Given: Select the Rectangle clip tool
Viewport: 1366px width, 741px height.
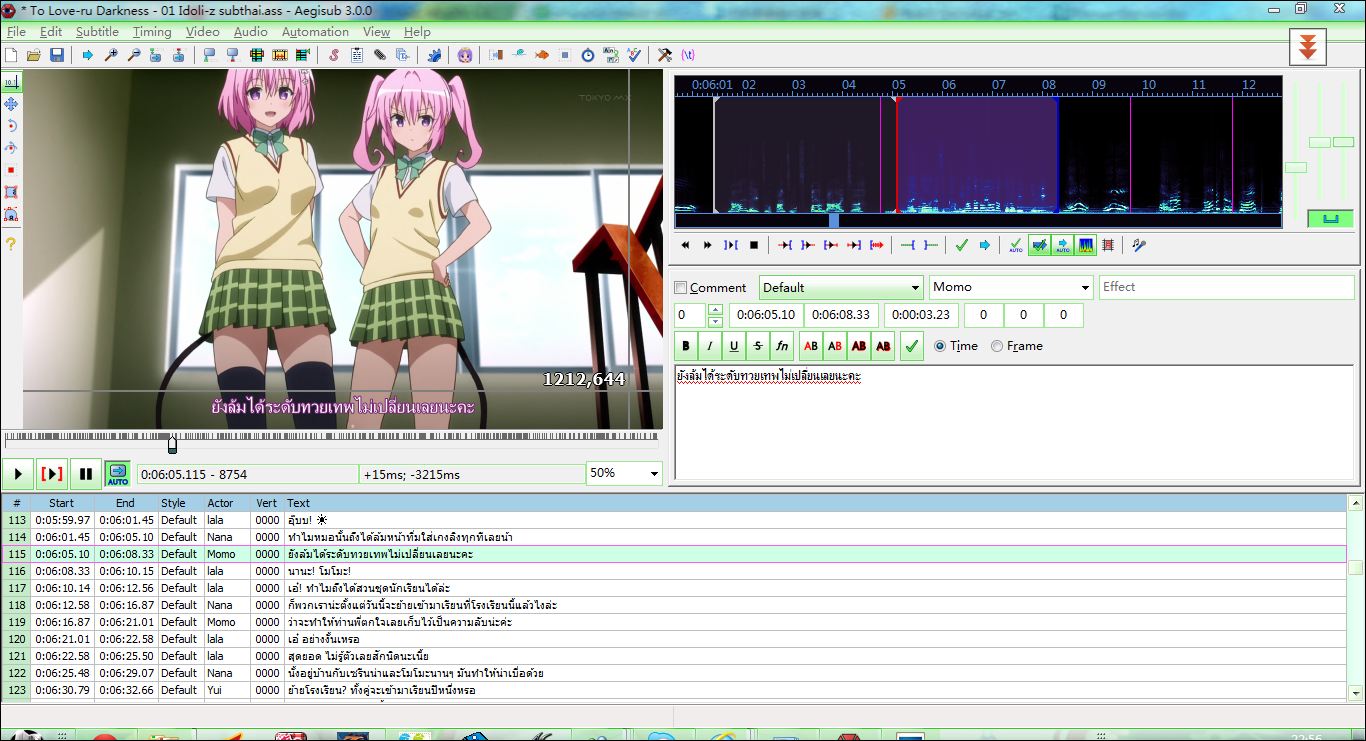Looking at the screenshot, I should (x=11, y=192).
